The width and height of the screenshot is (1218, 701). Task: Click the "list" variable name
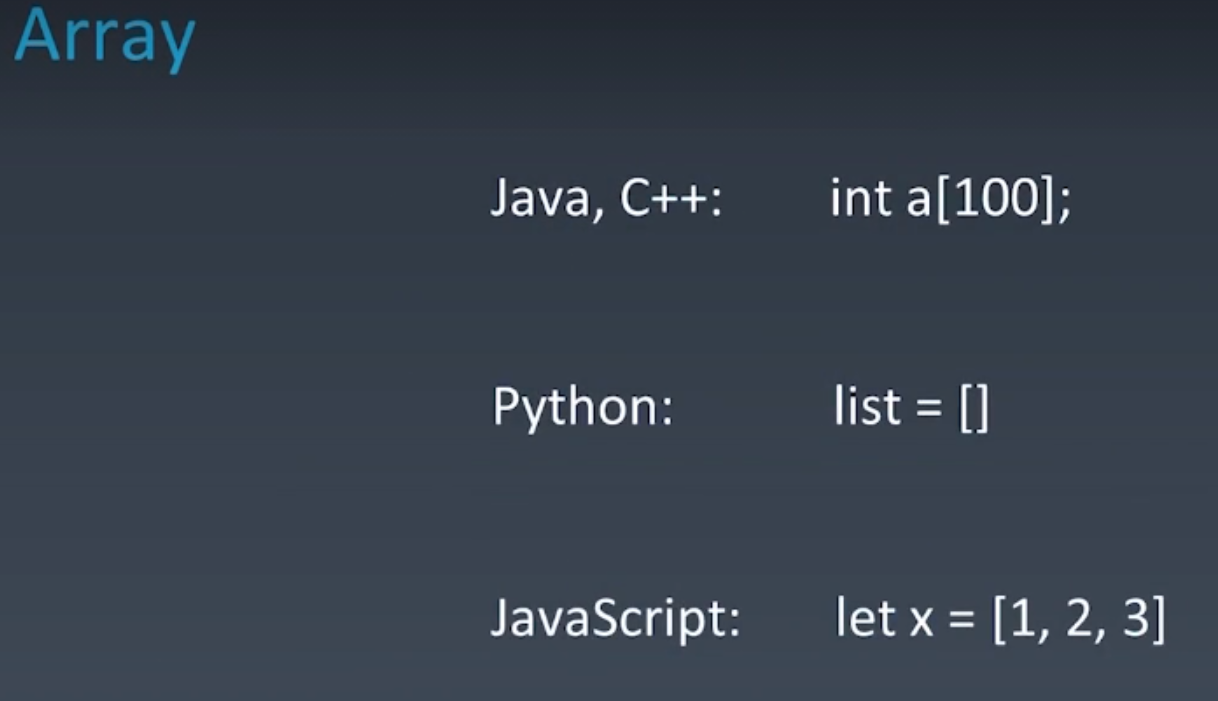pos(866,407)
